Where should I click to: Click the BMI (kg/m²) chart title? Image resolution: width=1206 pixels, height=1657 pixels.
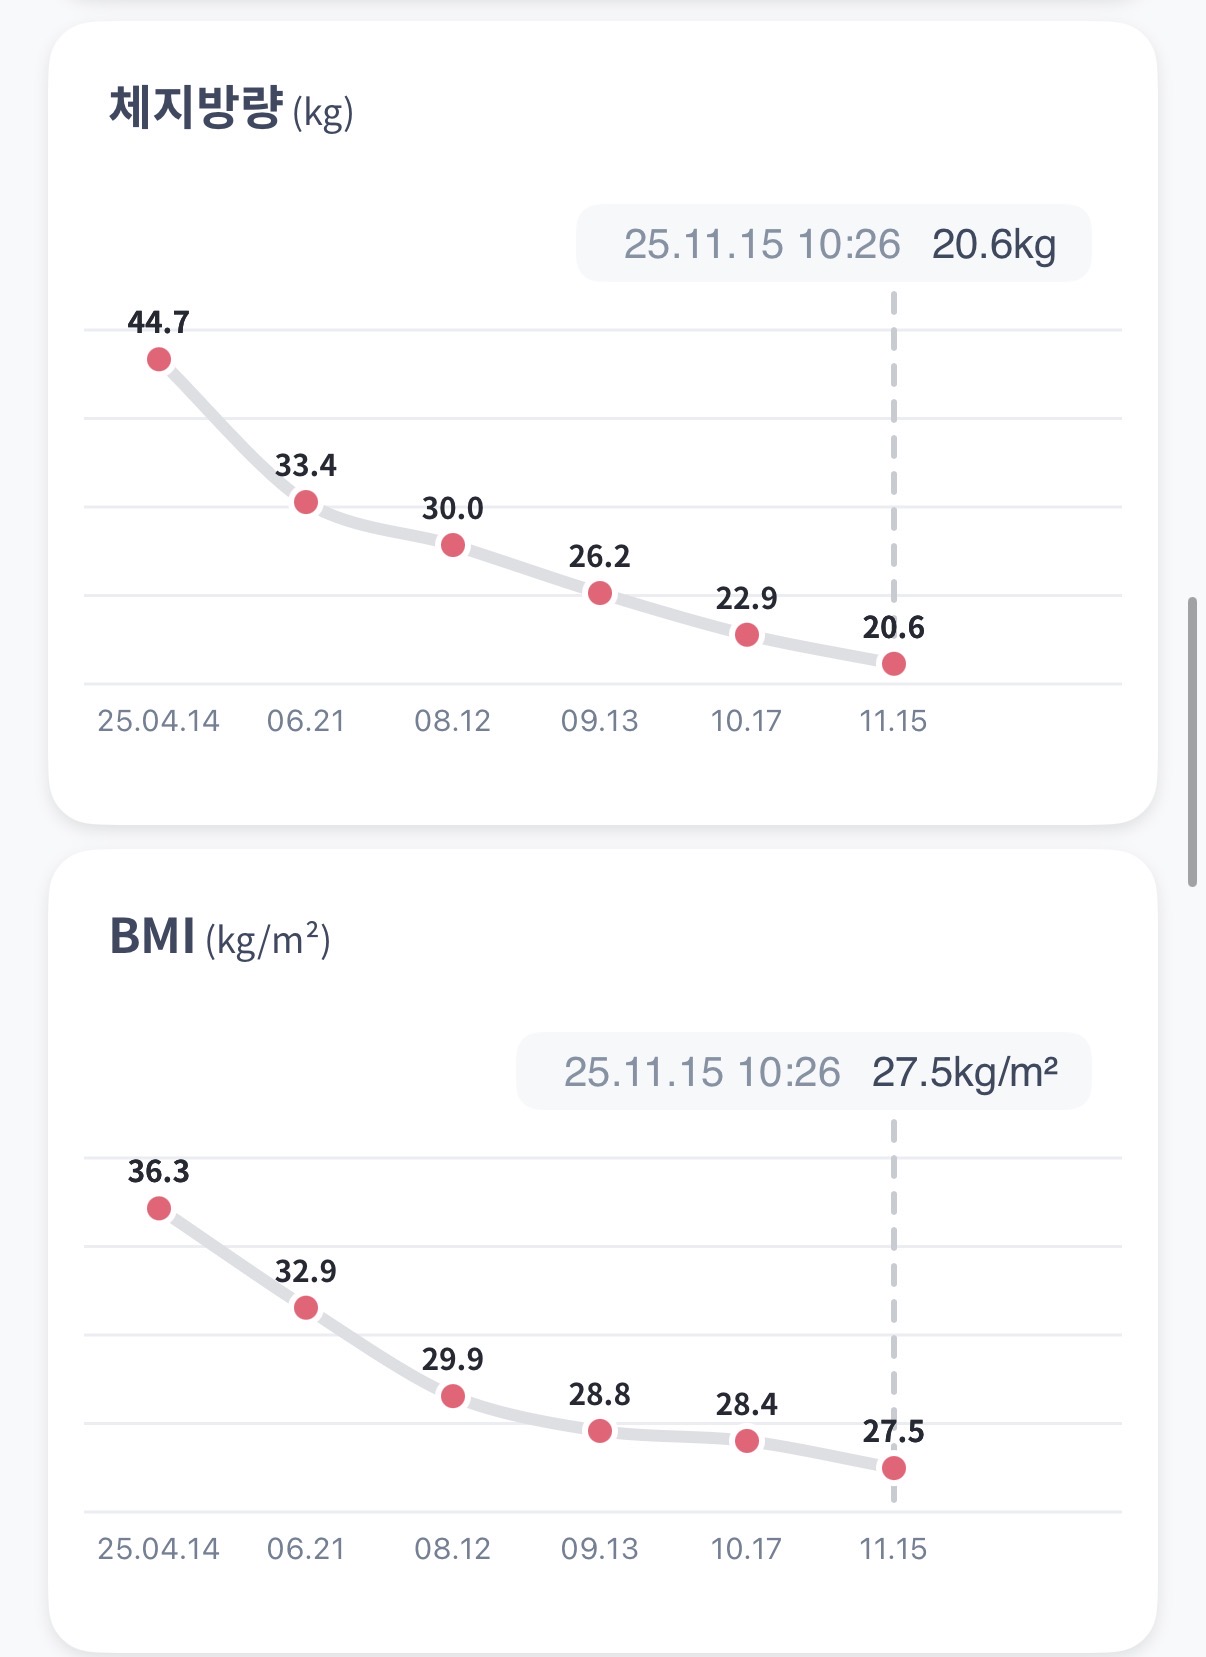[220, 937]
